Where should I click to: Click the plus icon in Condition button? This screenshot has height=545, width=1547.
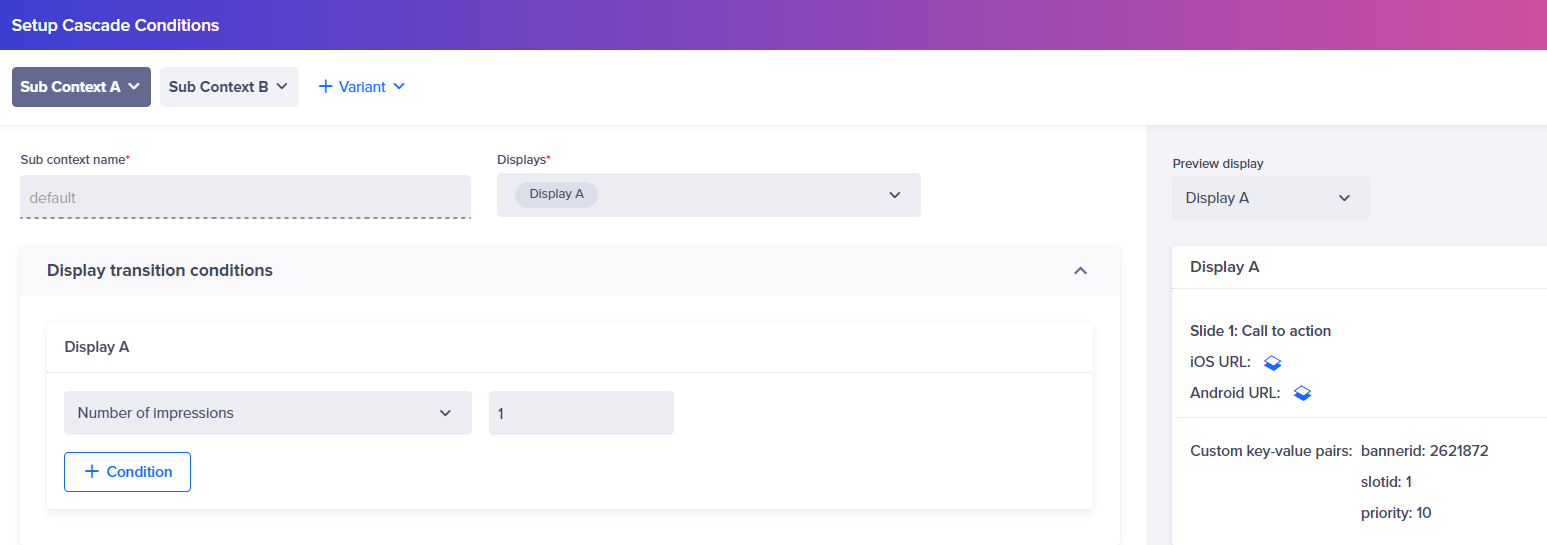(92, 472)
